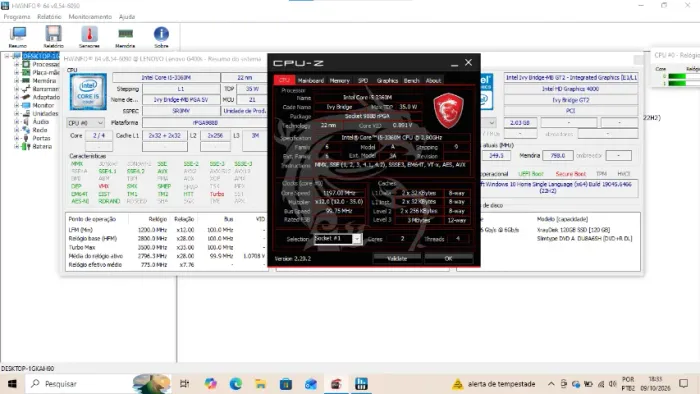Click the Intel Core i5-3360M name field

pos(166,78)
